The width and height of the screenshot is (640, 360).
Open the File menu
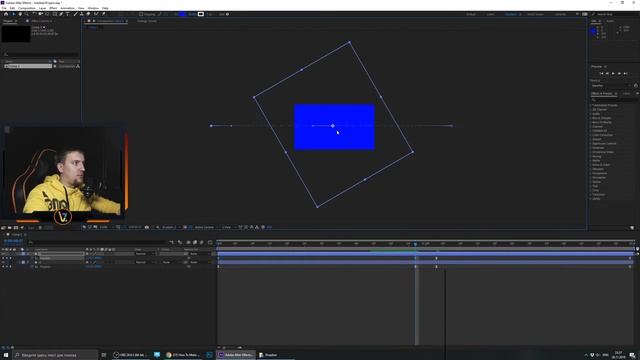4,8
